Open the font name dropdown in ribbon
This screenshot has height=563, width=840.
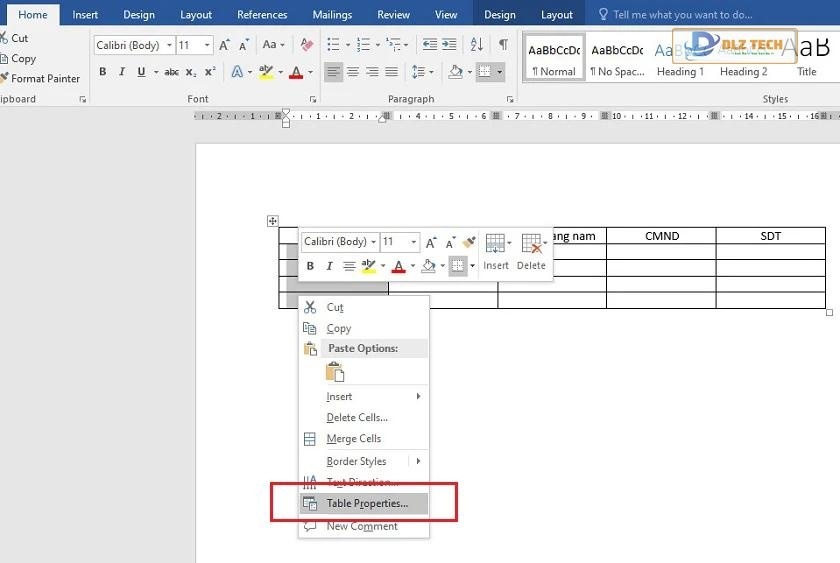(x=168, y=45)
